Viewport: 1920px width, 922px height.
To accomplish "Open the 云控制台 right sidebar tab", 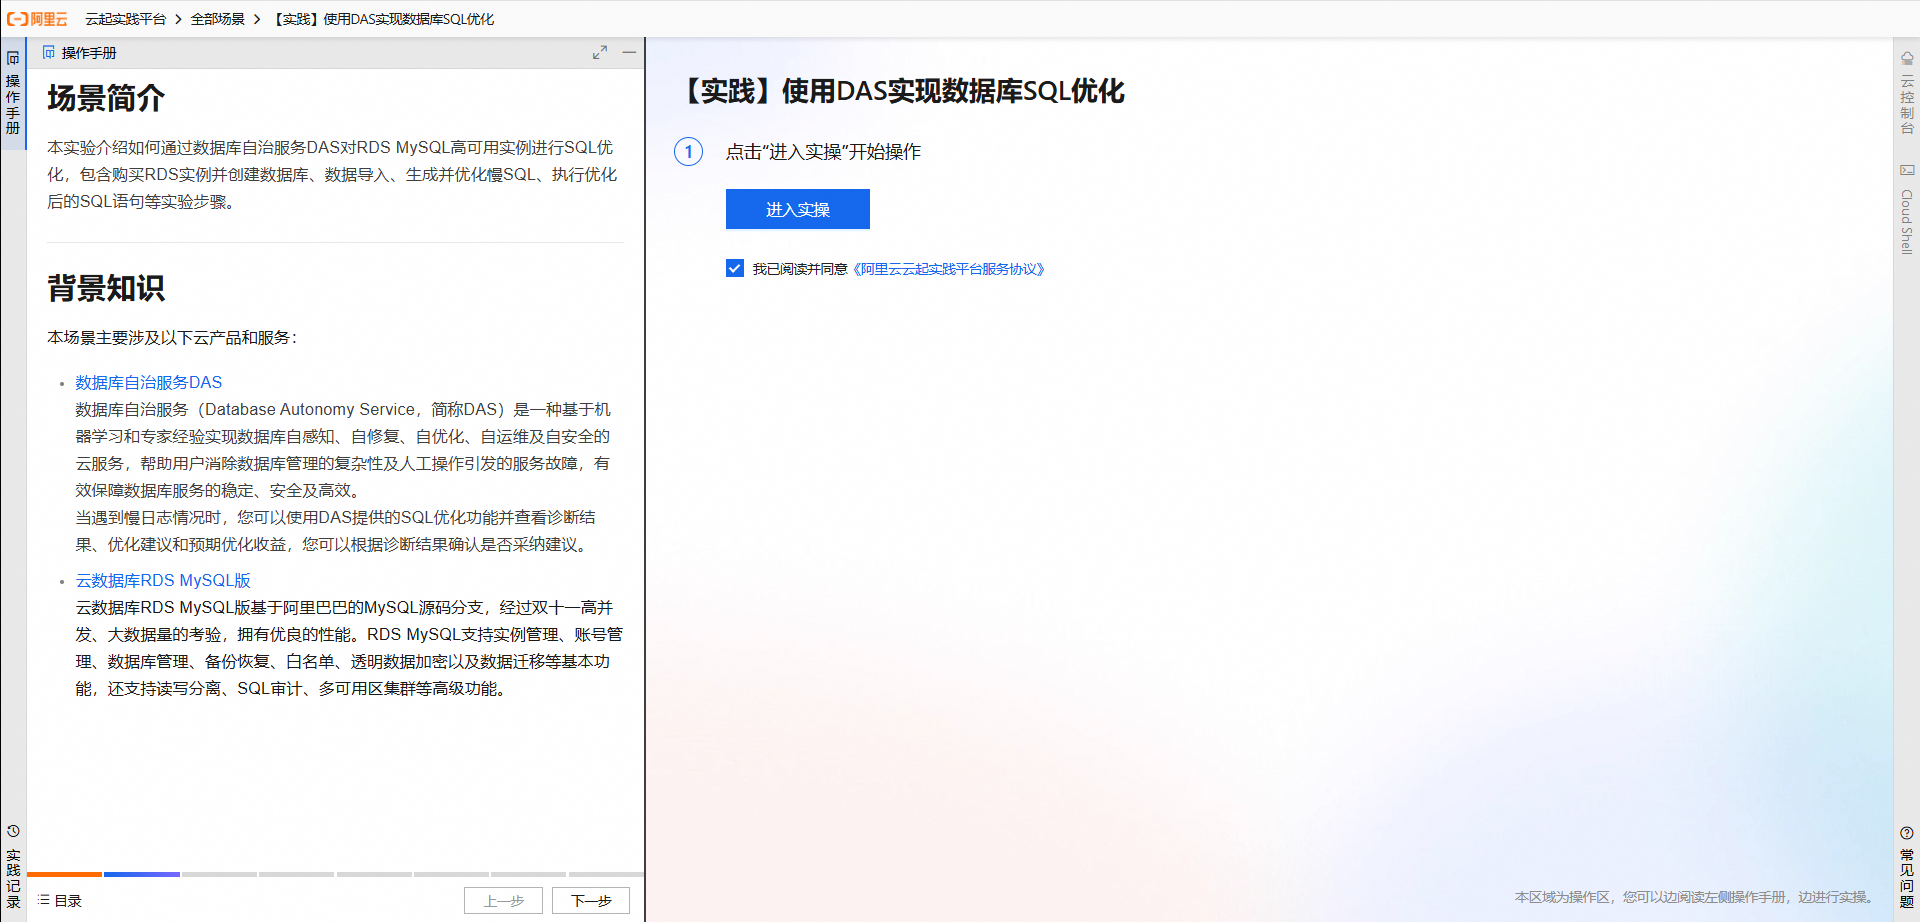I will pyautogui.click(x=1907, y=93).
